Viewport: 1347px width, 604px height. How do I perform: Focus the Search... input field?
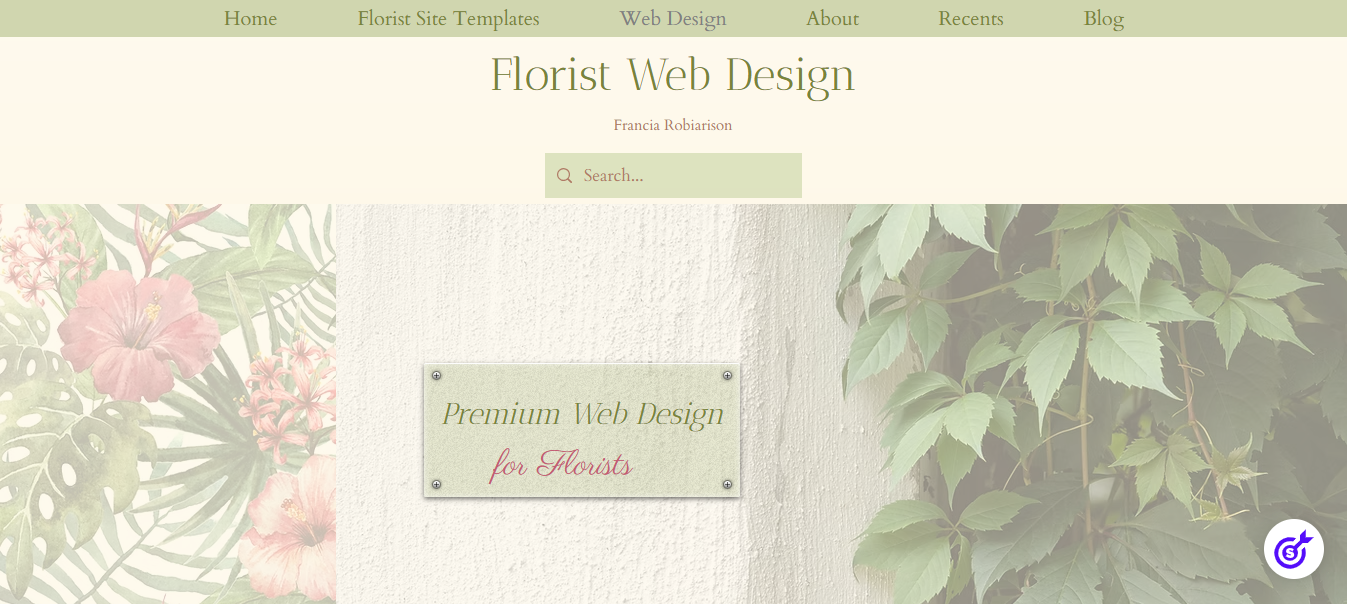point(673,175)
